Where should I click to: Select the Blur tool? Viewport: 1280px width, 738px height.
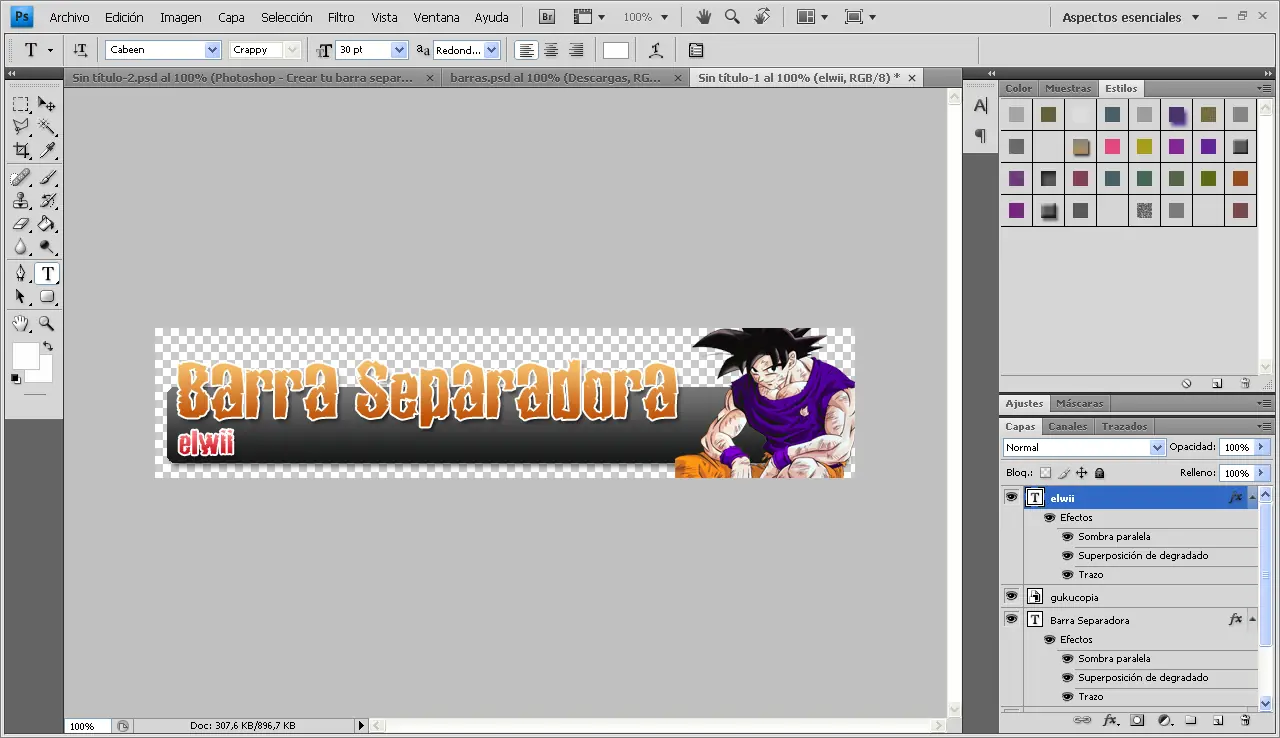pos(20,247)
